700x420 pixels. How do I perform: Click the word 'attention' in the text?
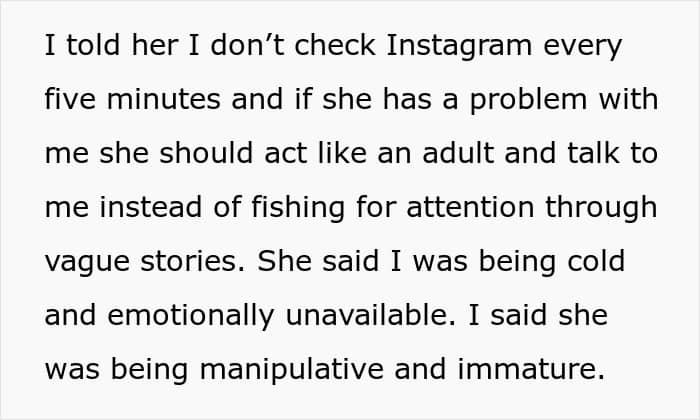click(470, 207)
